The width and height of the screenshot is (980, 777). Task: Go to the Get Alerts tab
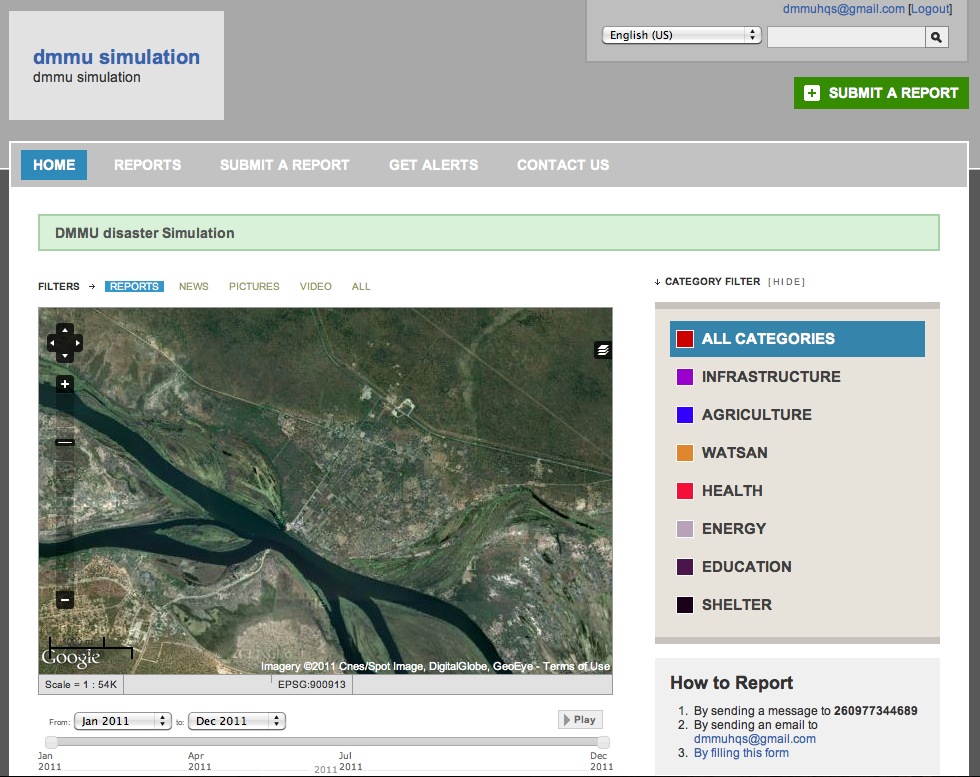[x=433, y=165]
